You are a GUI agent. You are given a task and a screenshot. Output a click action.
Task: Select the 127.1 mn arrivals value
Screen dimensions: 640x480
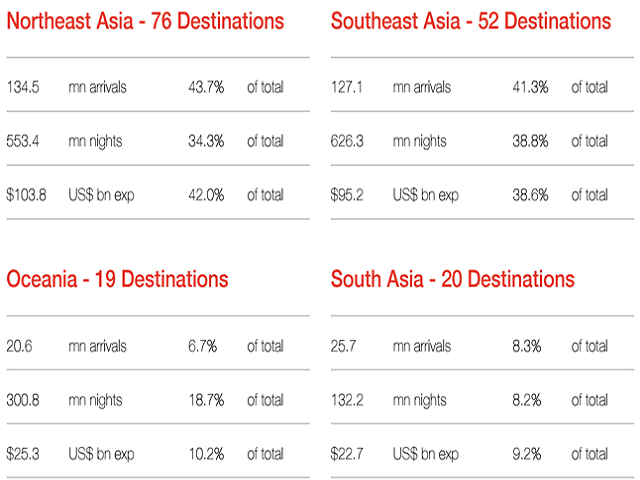[x=348, y=88]
